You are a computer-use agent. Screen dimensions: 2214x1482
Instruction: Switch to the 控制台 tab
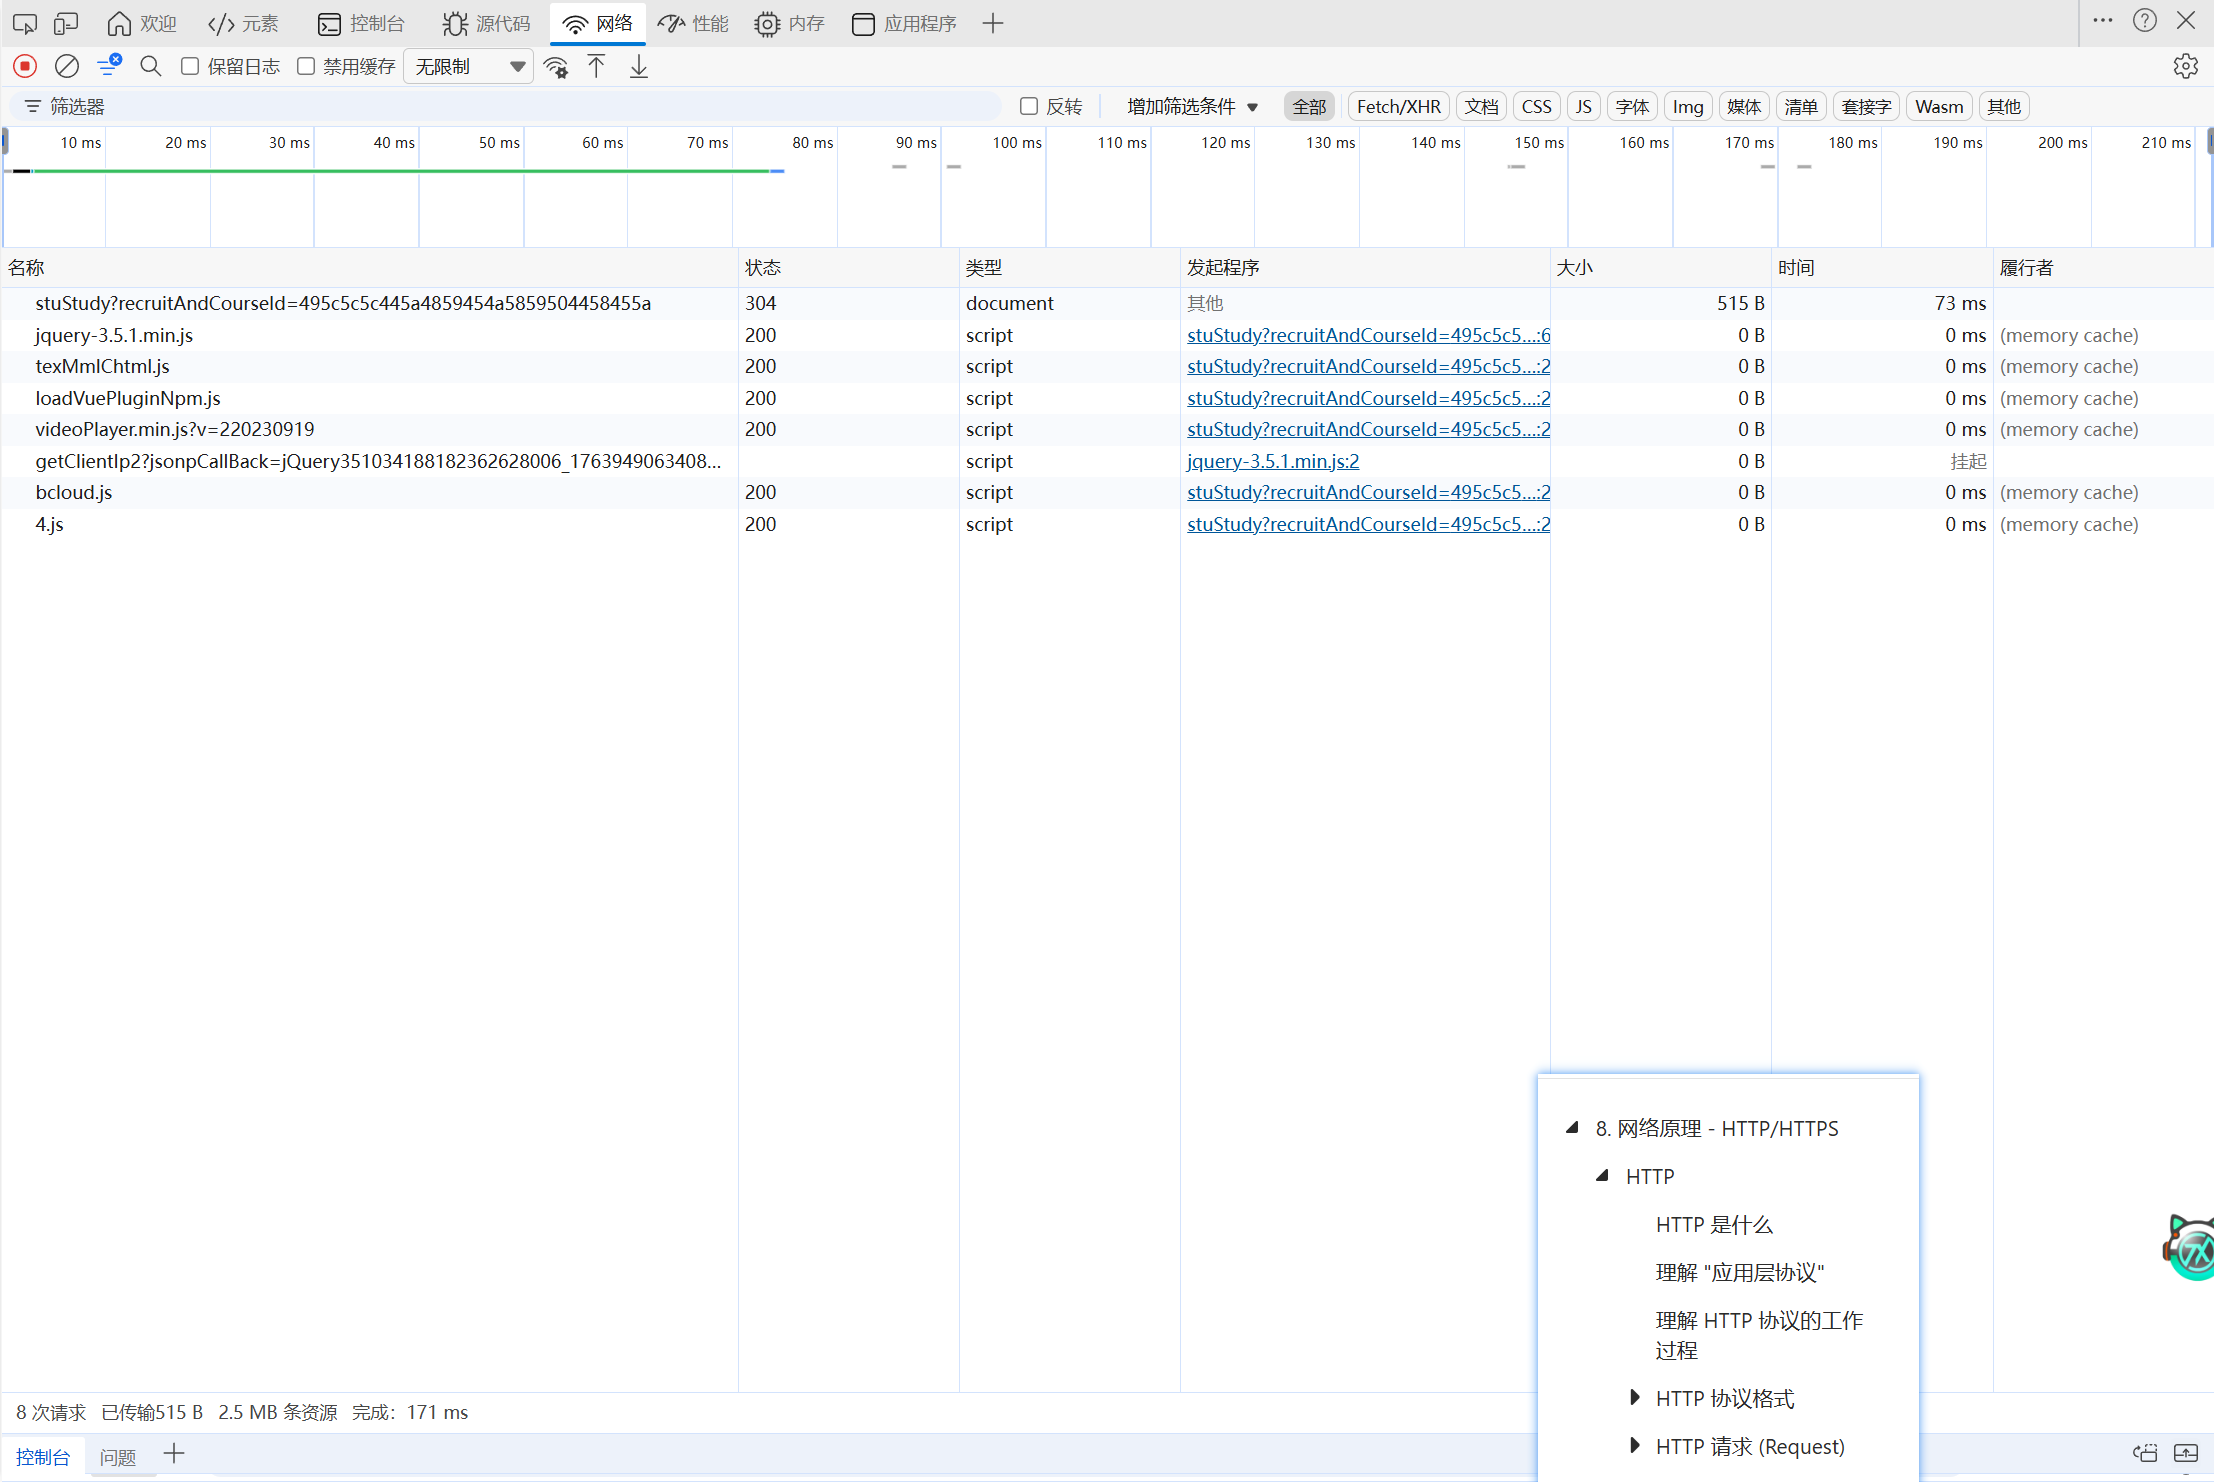361,23
